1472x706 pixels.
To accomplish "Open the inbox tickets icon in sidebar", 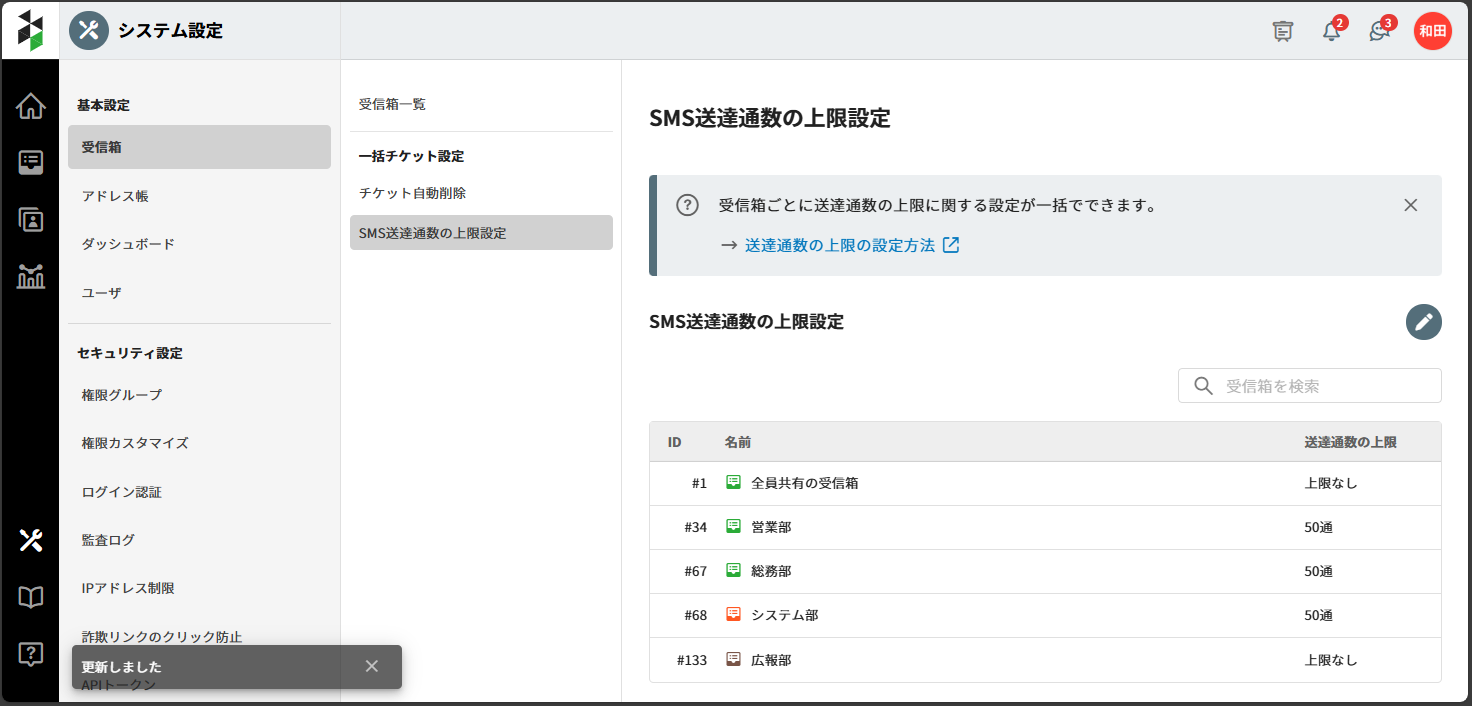I will [x=30, y=163].
